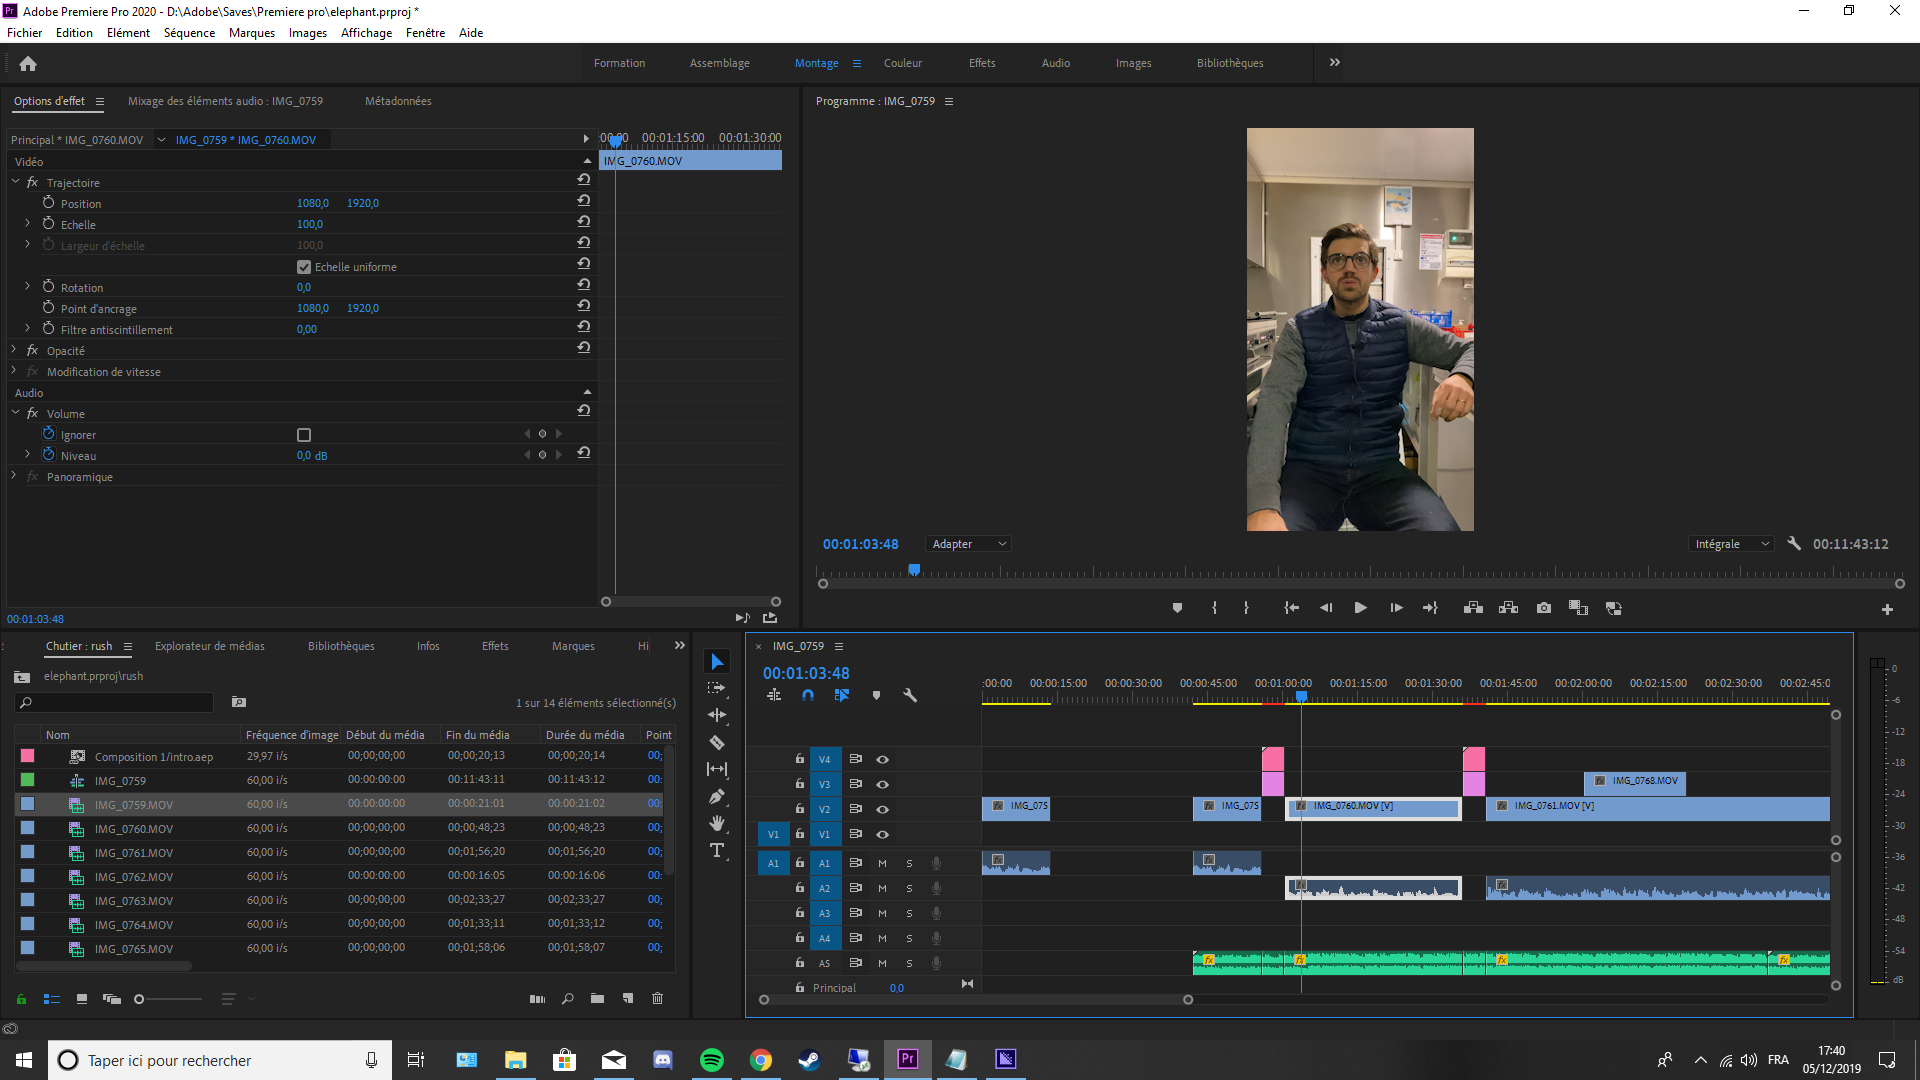The height and width of the screenshot is (1080, 1920).
Task: Select the Pen tool in toolbar
Action: (x=717, y=797)
